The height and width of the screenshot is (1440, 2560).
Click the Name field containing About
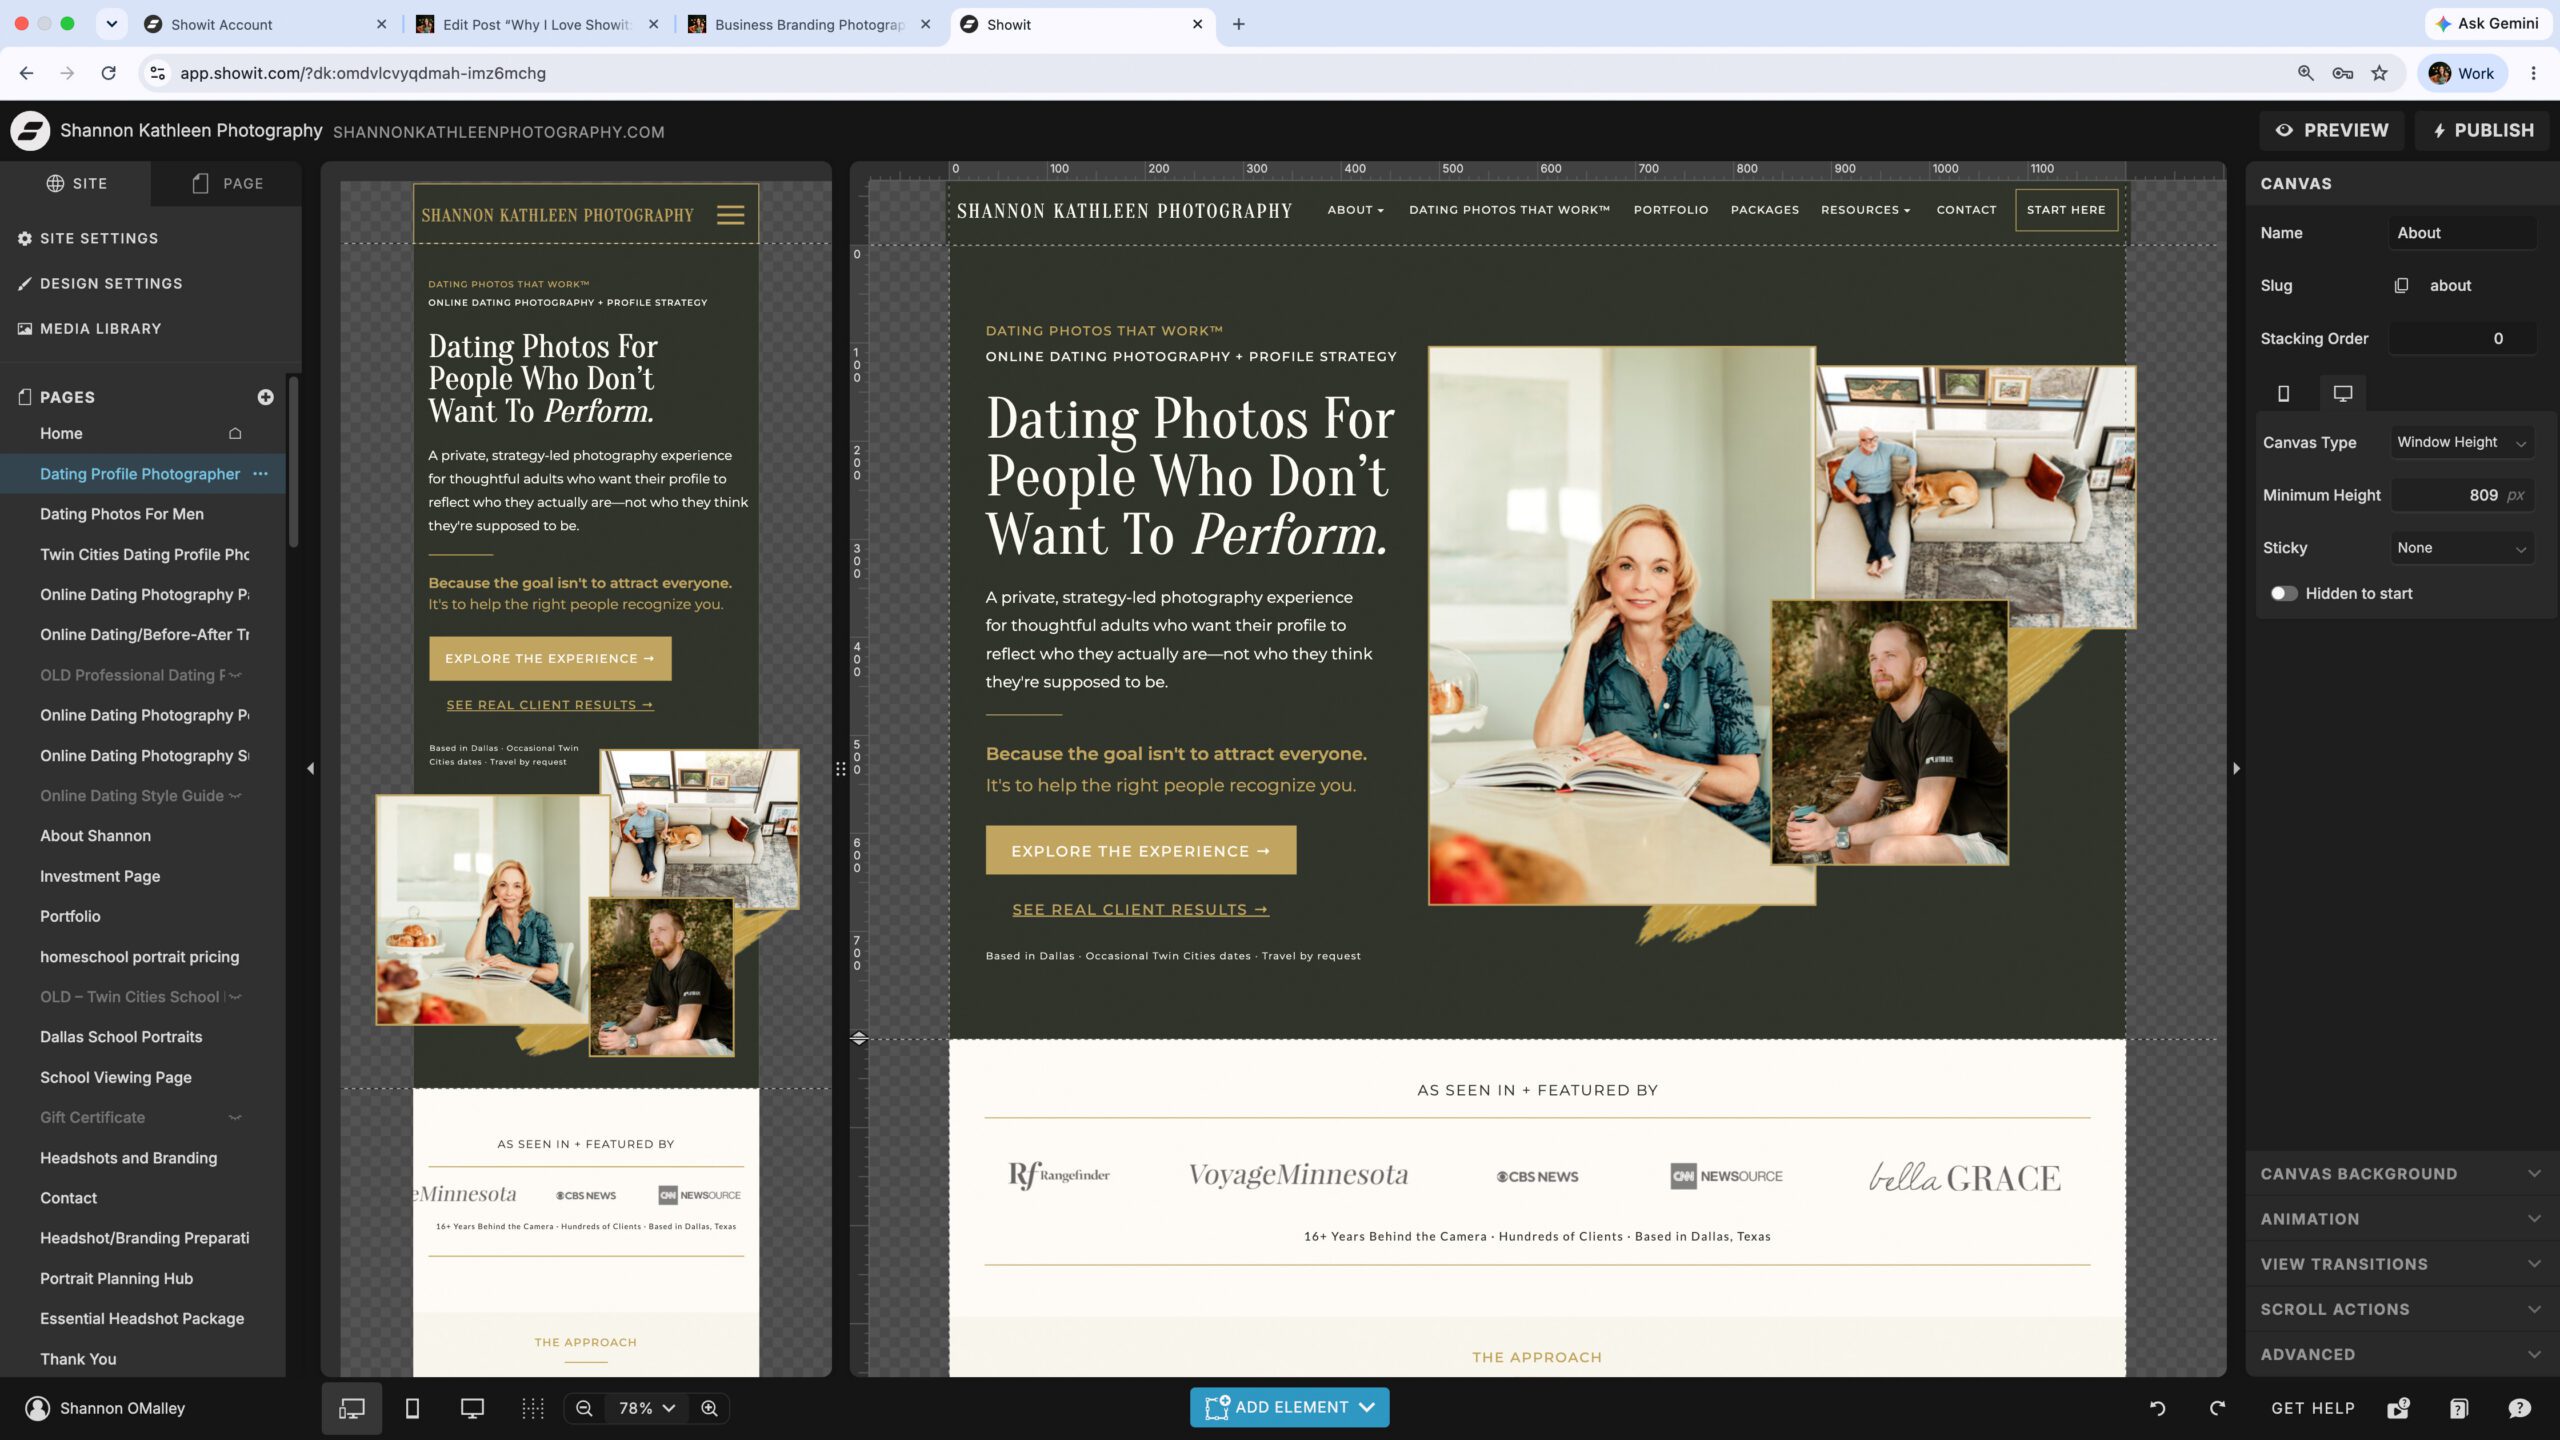click(2461, 233)
